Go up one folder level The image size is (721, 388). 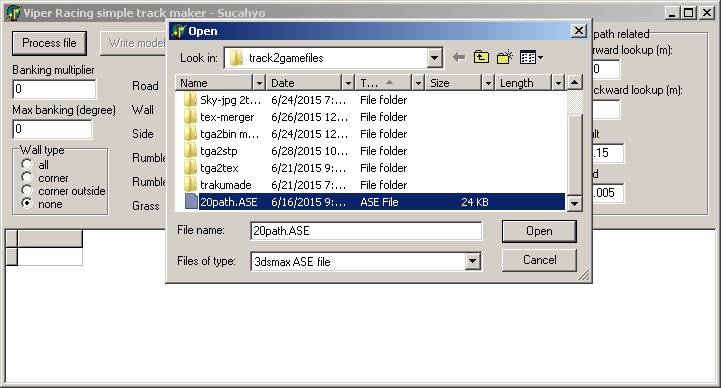(x=481, y=57)
